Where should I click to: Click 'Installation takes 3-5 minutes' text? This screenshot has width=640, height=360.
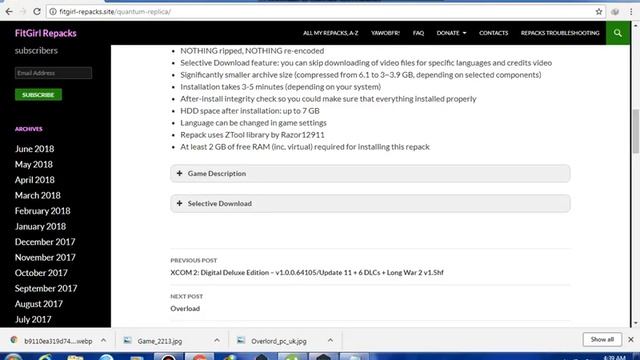tap(231, 87)
